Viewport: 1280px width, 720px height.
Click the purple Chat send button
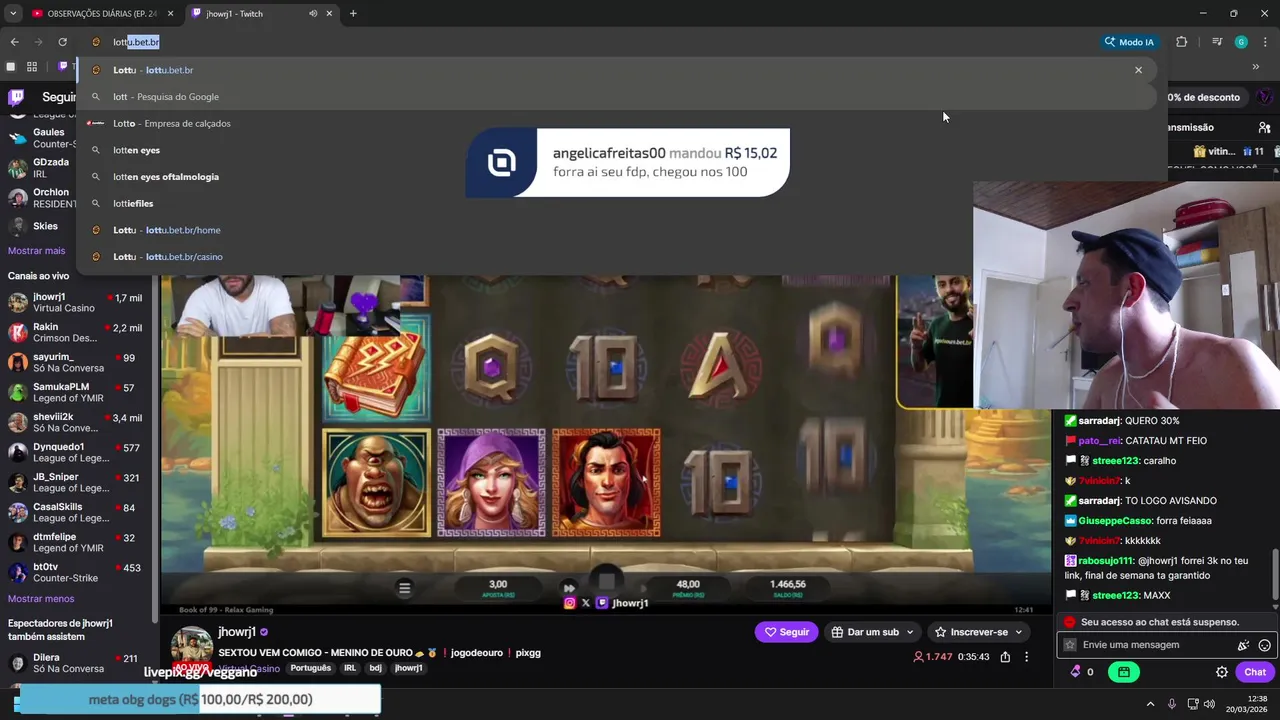click(1255, 672)
